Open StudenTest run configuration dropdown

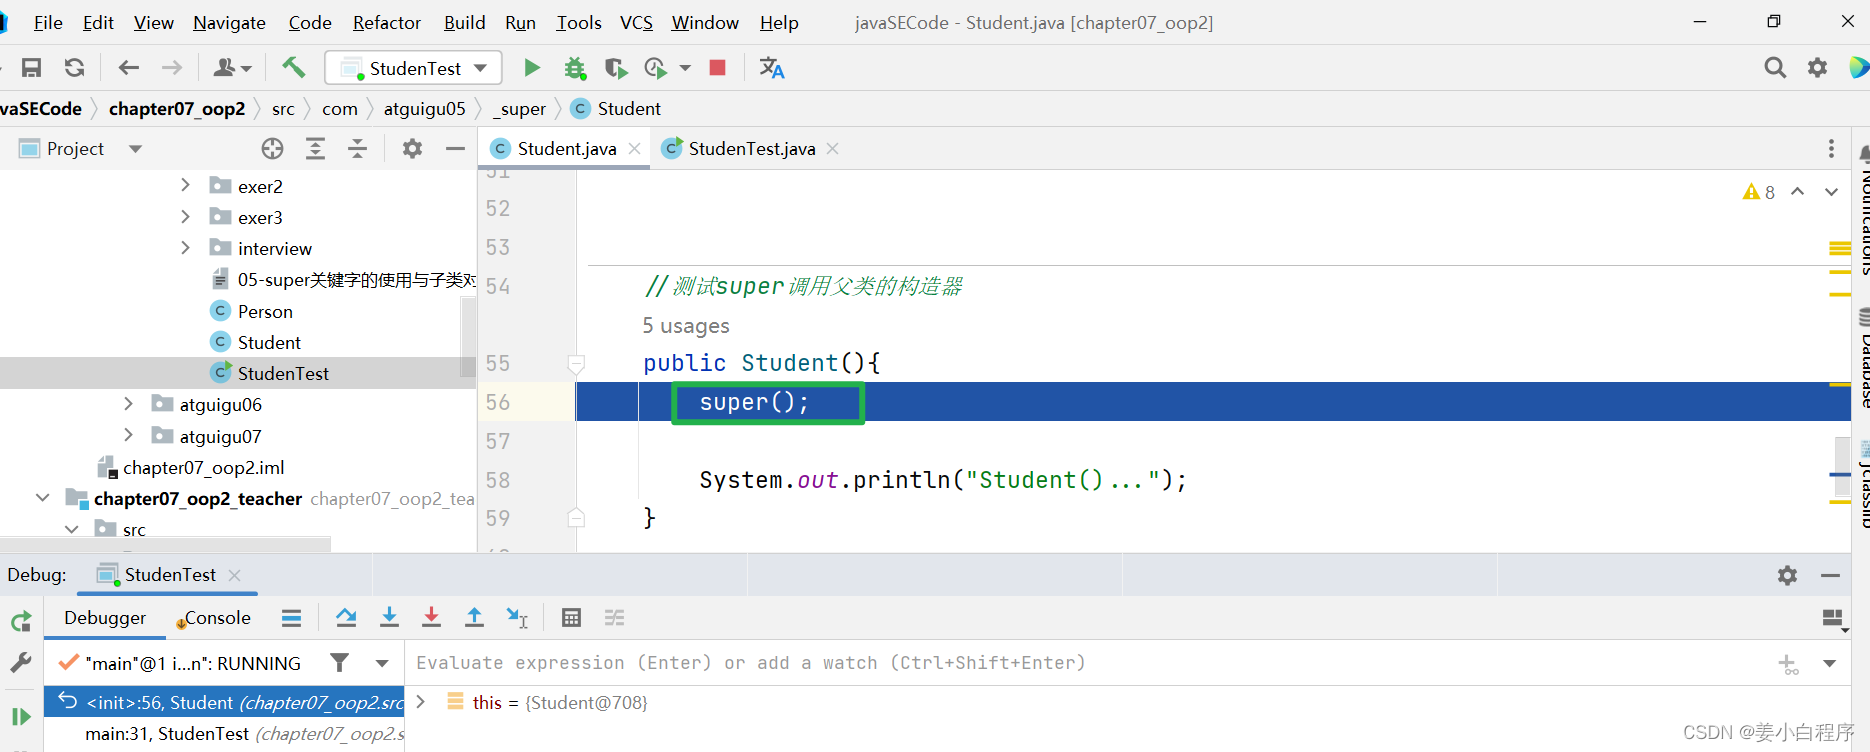pos(413,68)
